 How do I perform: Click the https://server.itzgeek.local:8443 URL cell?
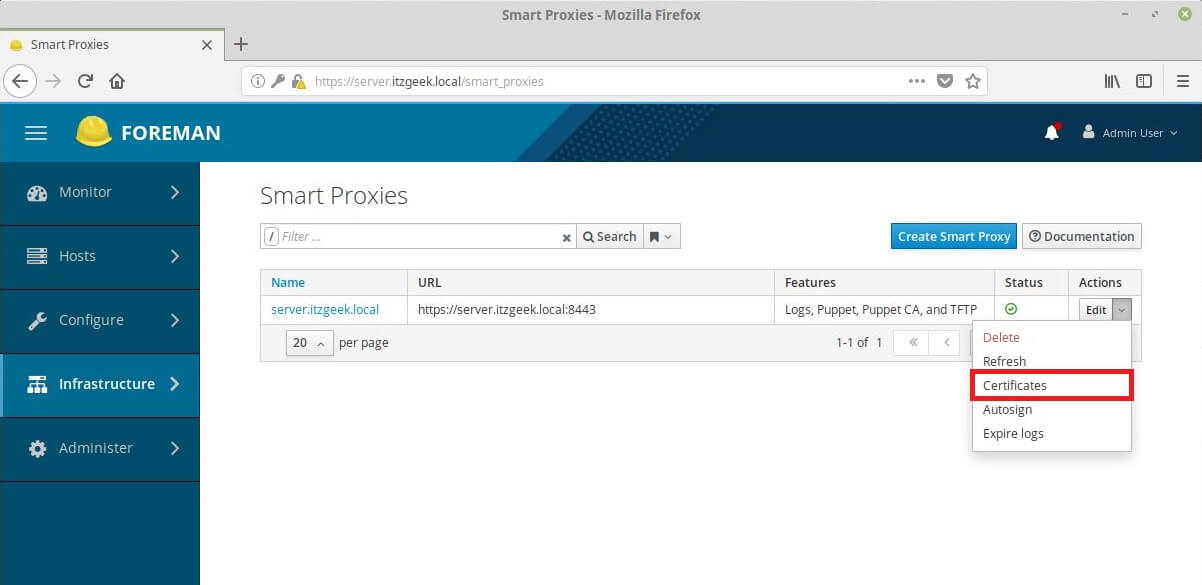point(591,310)
